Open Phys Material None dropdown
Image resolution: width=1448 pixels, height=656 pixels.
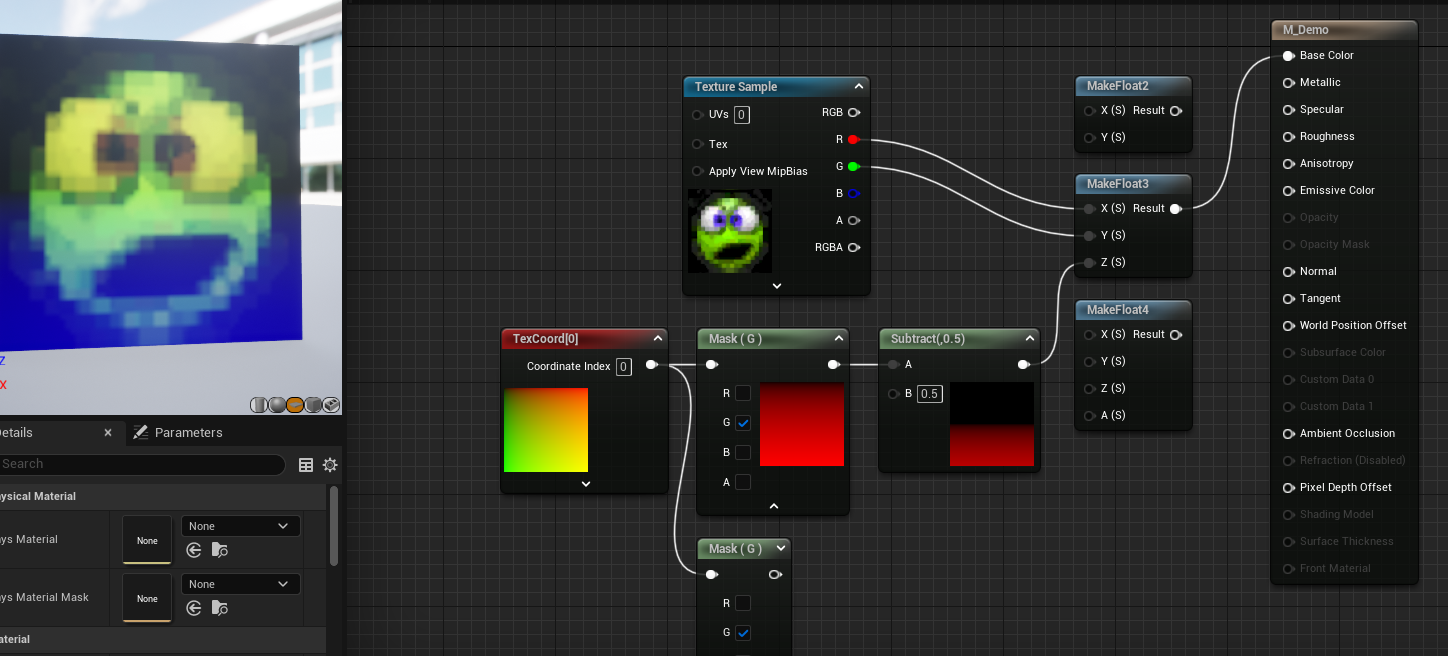[240, 526]
